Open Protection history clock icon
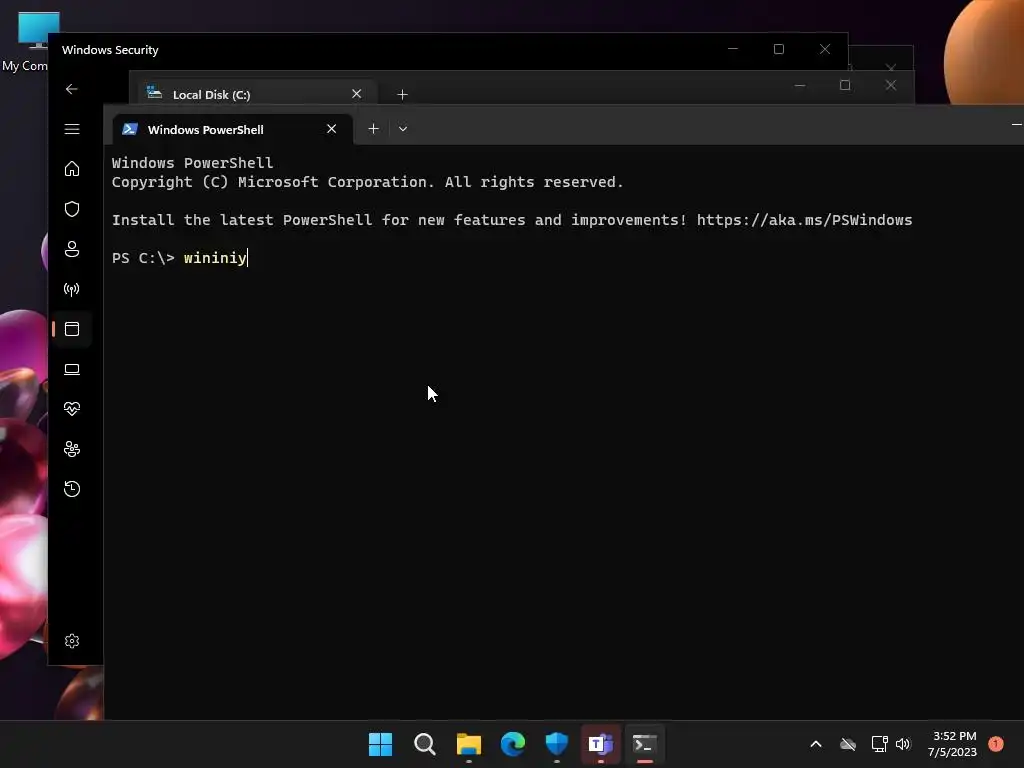 (72, 488)
